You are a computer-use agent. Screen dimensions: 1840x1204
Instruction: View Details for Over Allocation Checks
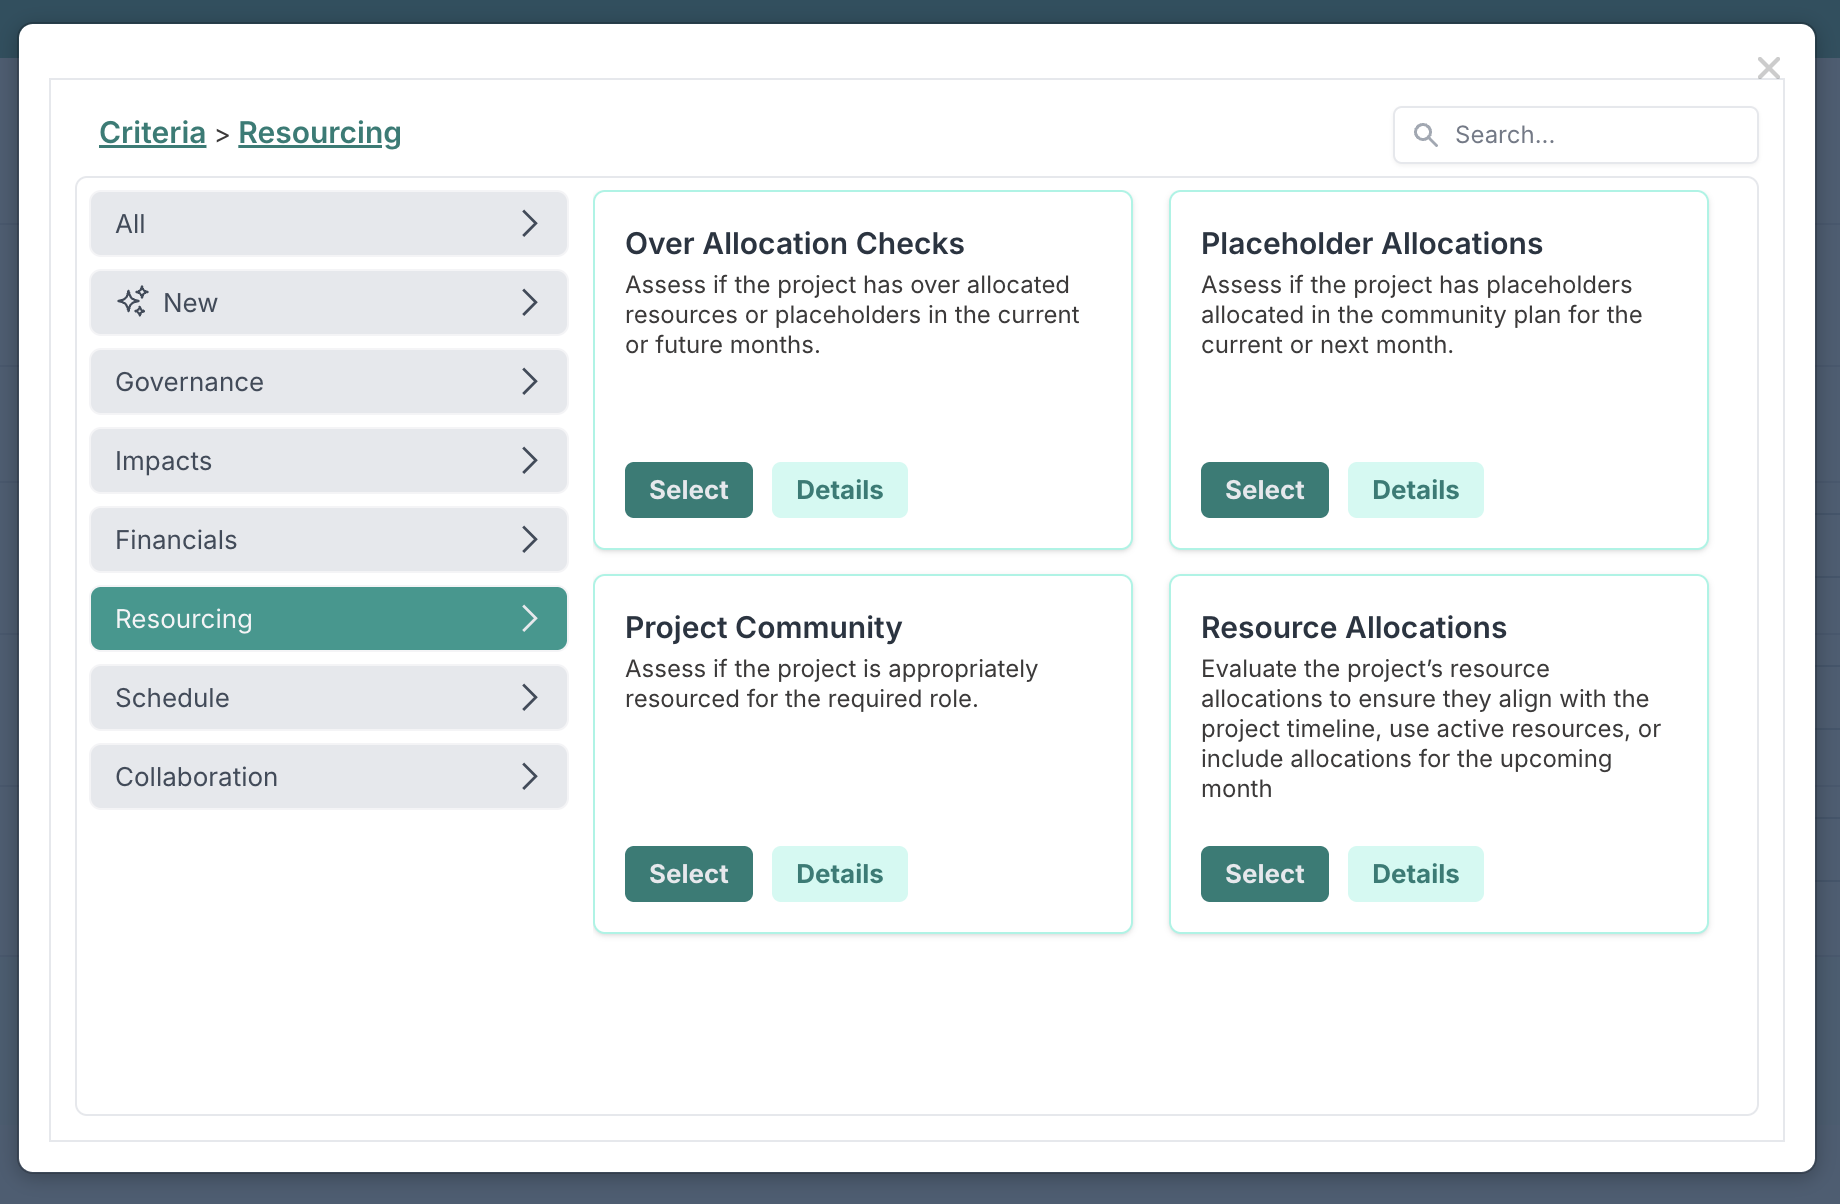click(x=840, y=490)
